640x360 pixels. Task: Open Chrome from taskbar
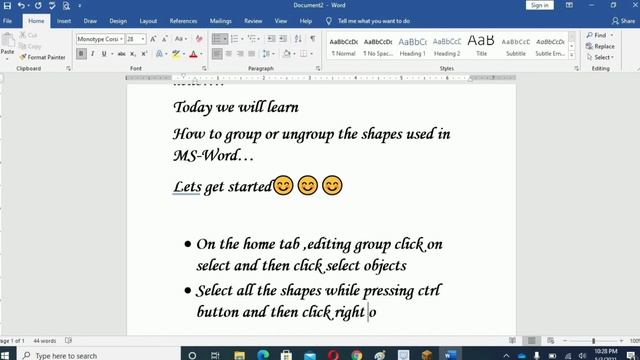tap(357, 356)
